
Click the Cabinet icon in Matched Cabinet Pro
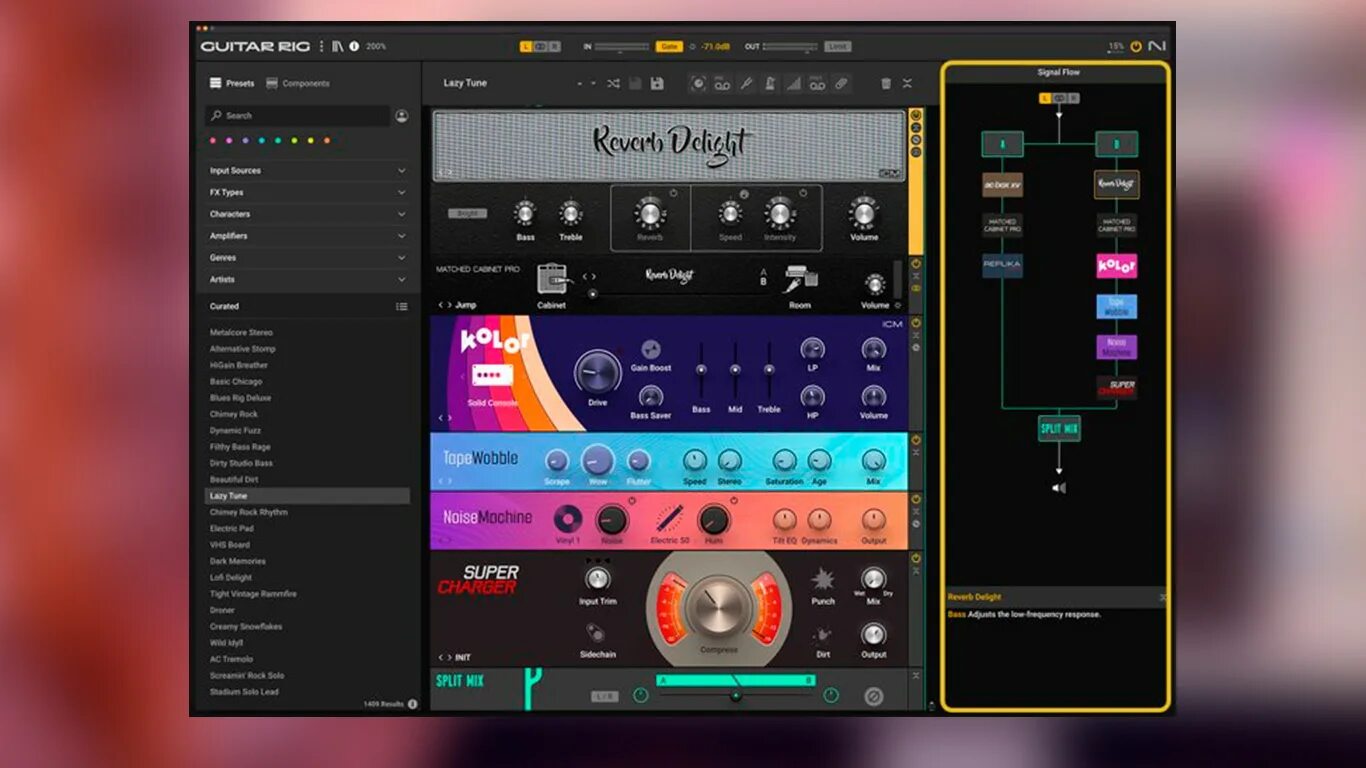click(552, 279)
